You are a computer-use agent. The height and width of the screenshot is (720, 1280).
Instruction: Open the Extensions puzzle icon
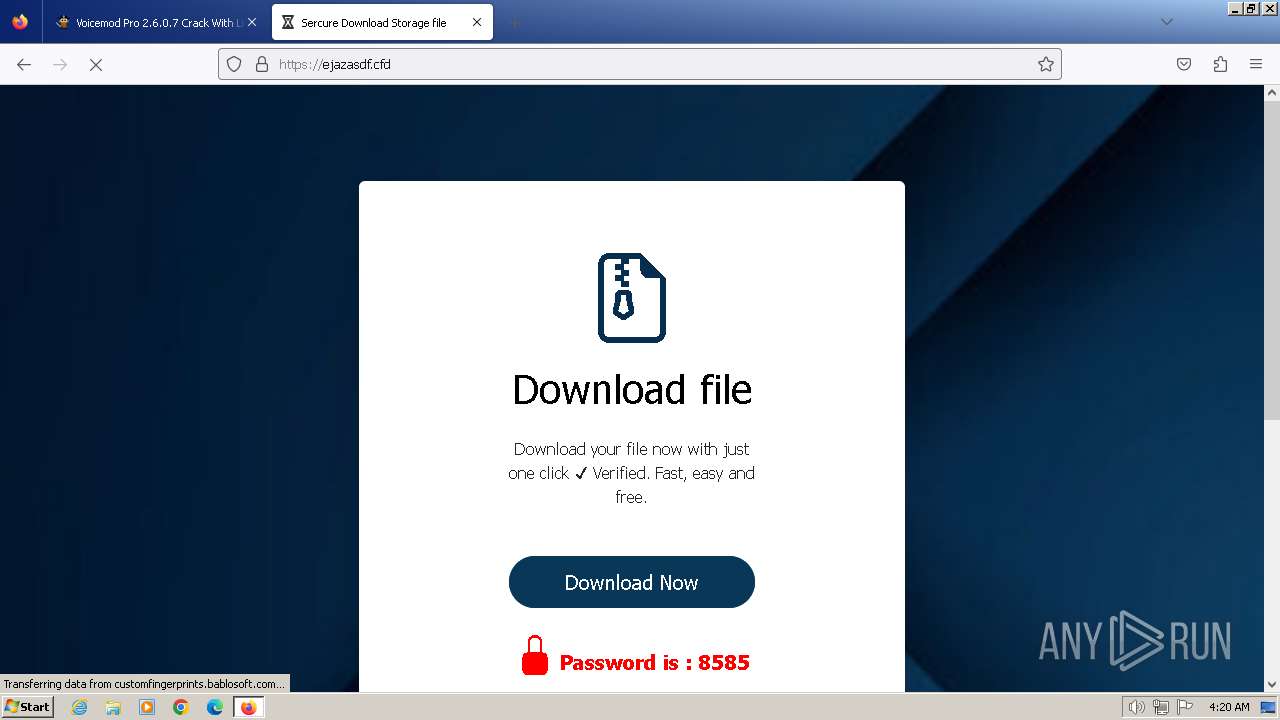pos(1220,64)
